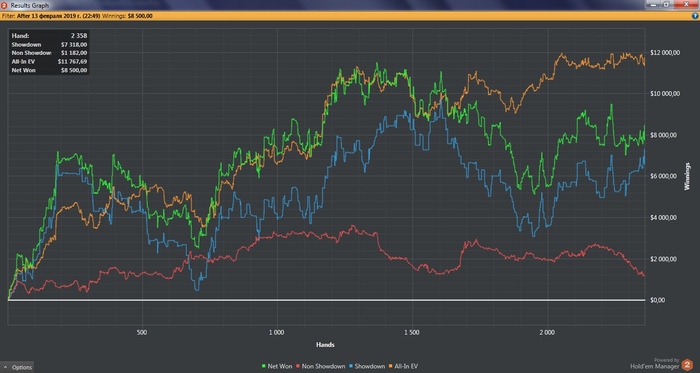The image size is (700, 373).
Task: Select the Hand count 2 358 value
Action: coord(79,36)
